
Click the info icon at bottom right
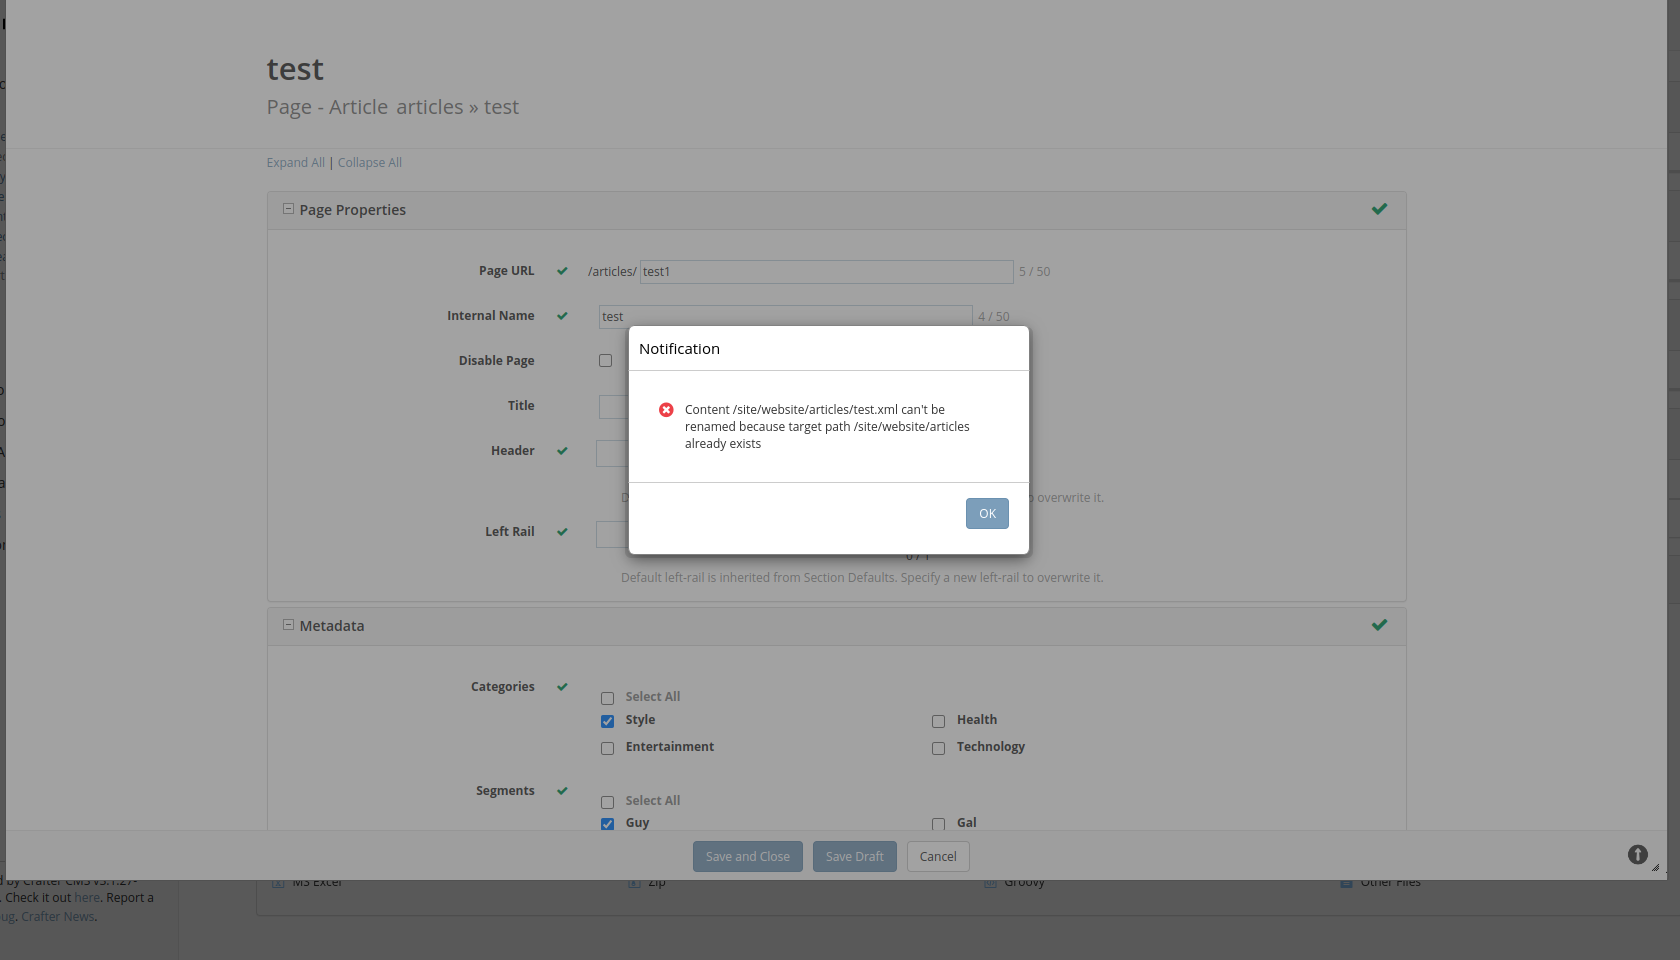1638,855
